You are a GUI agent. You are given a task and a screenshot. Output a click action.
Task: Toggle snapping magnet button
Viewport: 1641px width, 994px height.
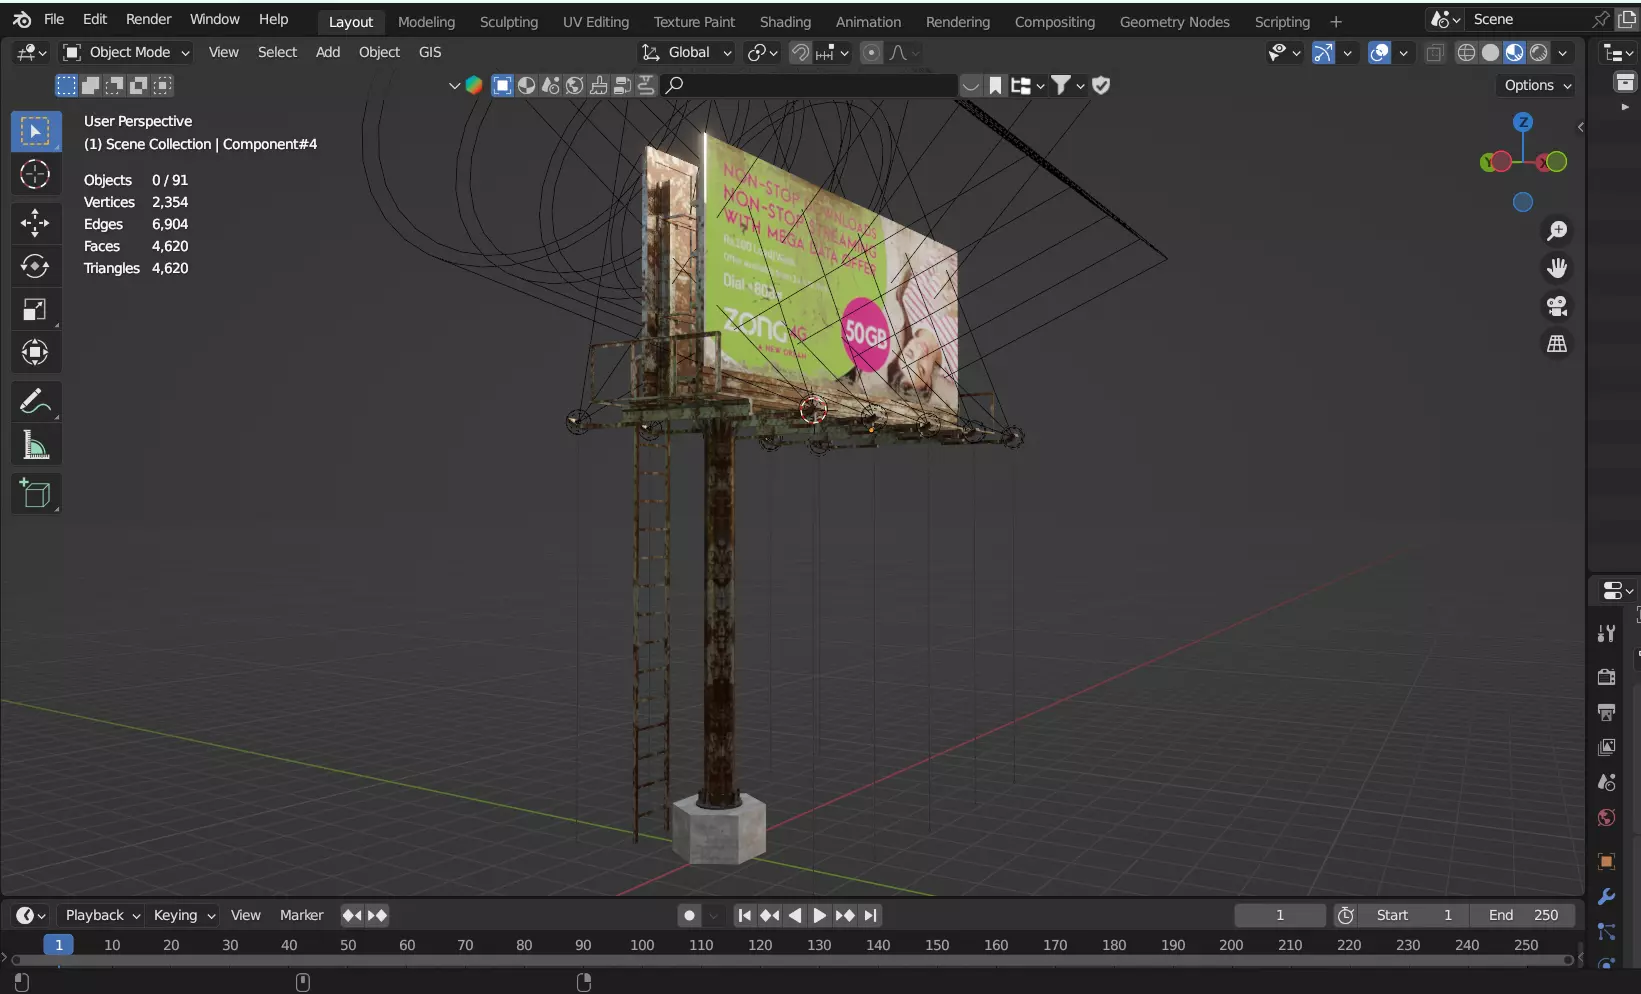[800, 52]
